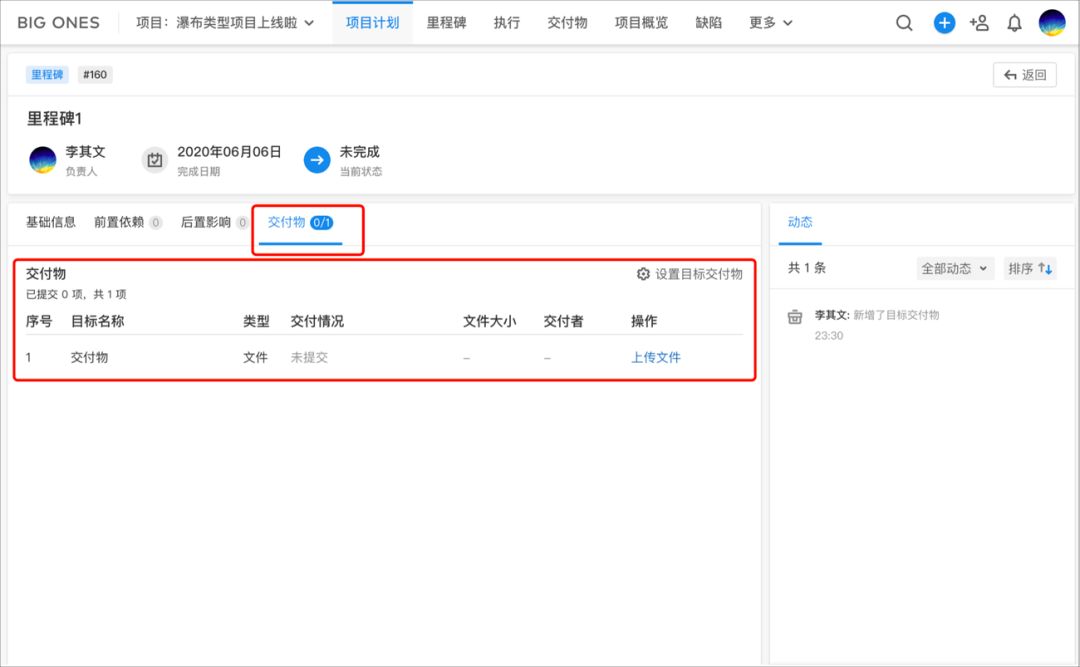This screenshot has width=1080, height=667.
Task: Click the 里程碑 type tag
Action: click(x=47, y=74)
